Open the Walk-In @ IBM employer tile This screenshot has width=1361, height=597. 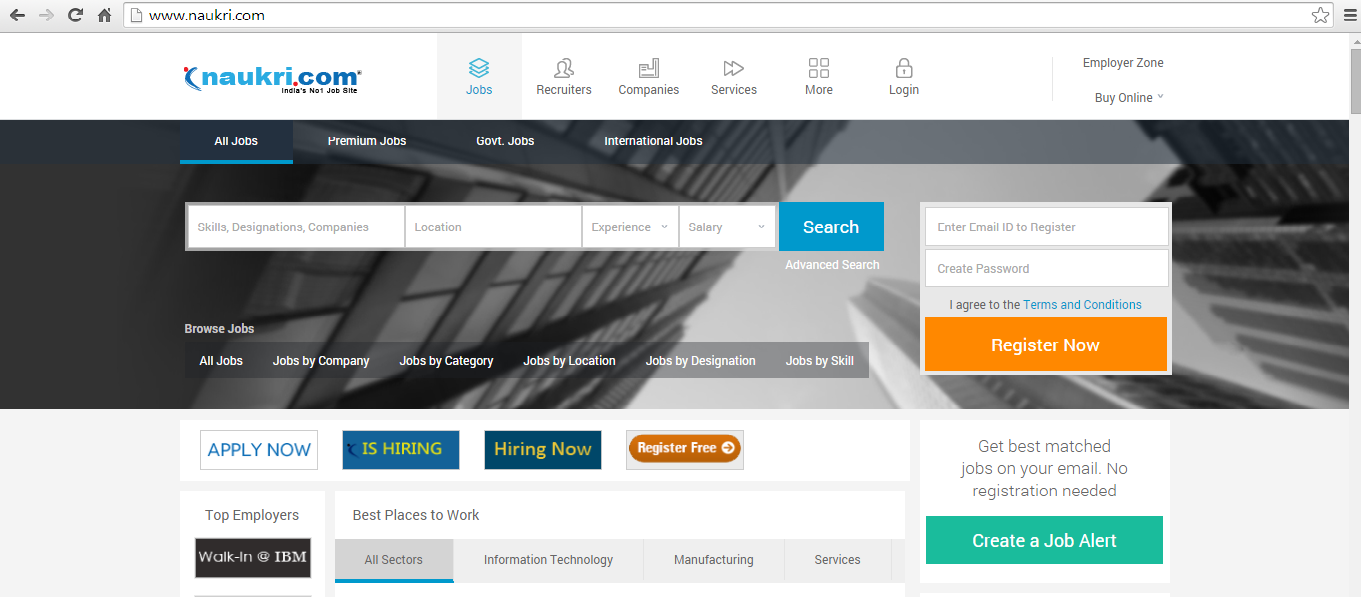(253, 557)
